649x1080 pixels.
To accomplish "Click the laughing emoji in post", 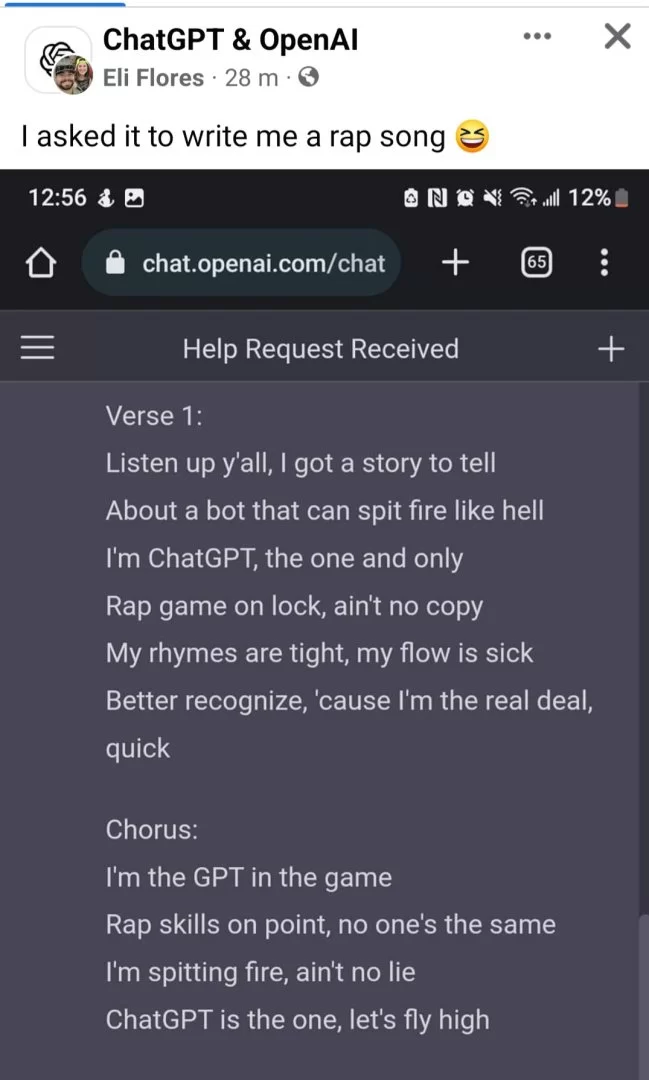I will coord(472,136).
